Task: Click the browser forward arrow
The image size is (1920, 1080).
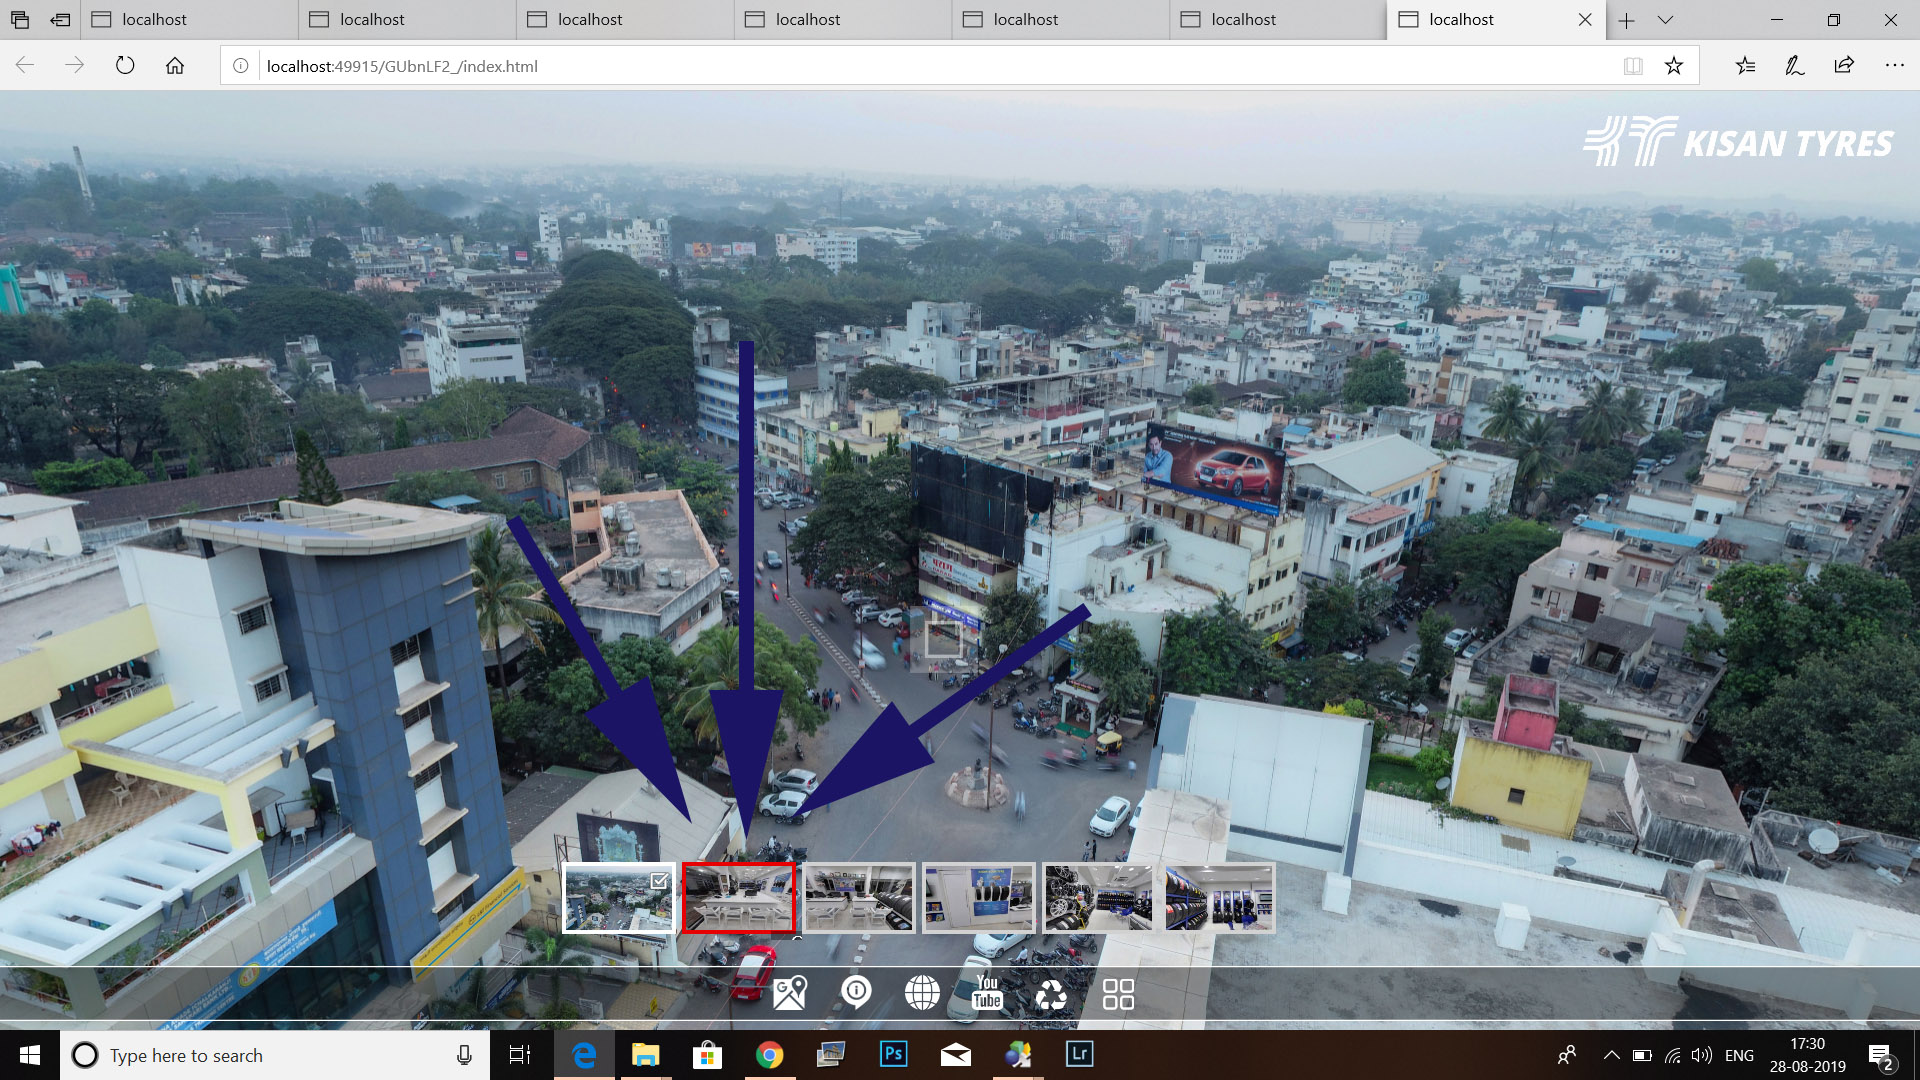Action: pyautogui.click(x=75, y=66)
